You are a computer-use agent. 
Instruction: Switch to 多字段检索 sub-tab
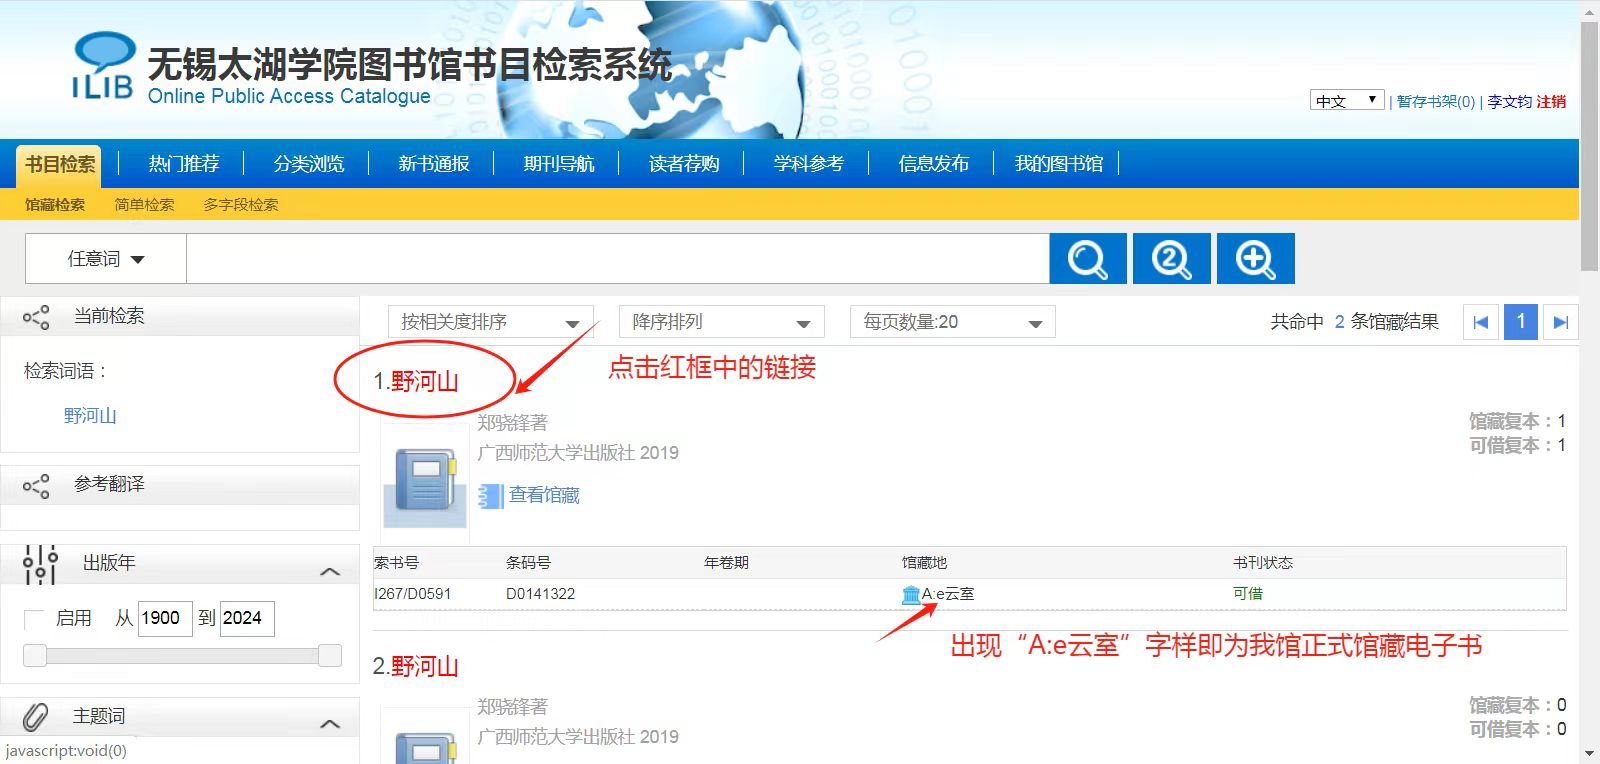[x=241, y=204]
